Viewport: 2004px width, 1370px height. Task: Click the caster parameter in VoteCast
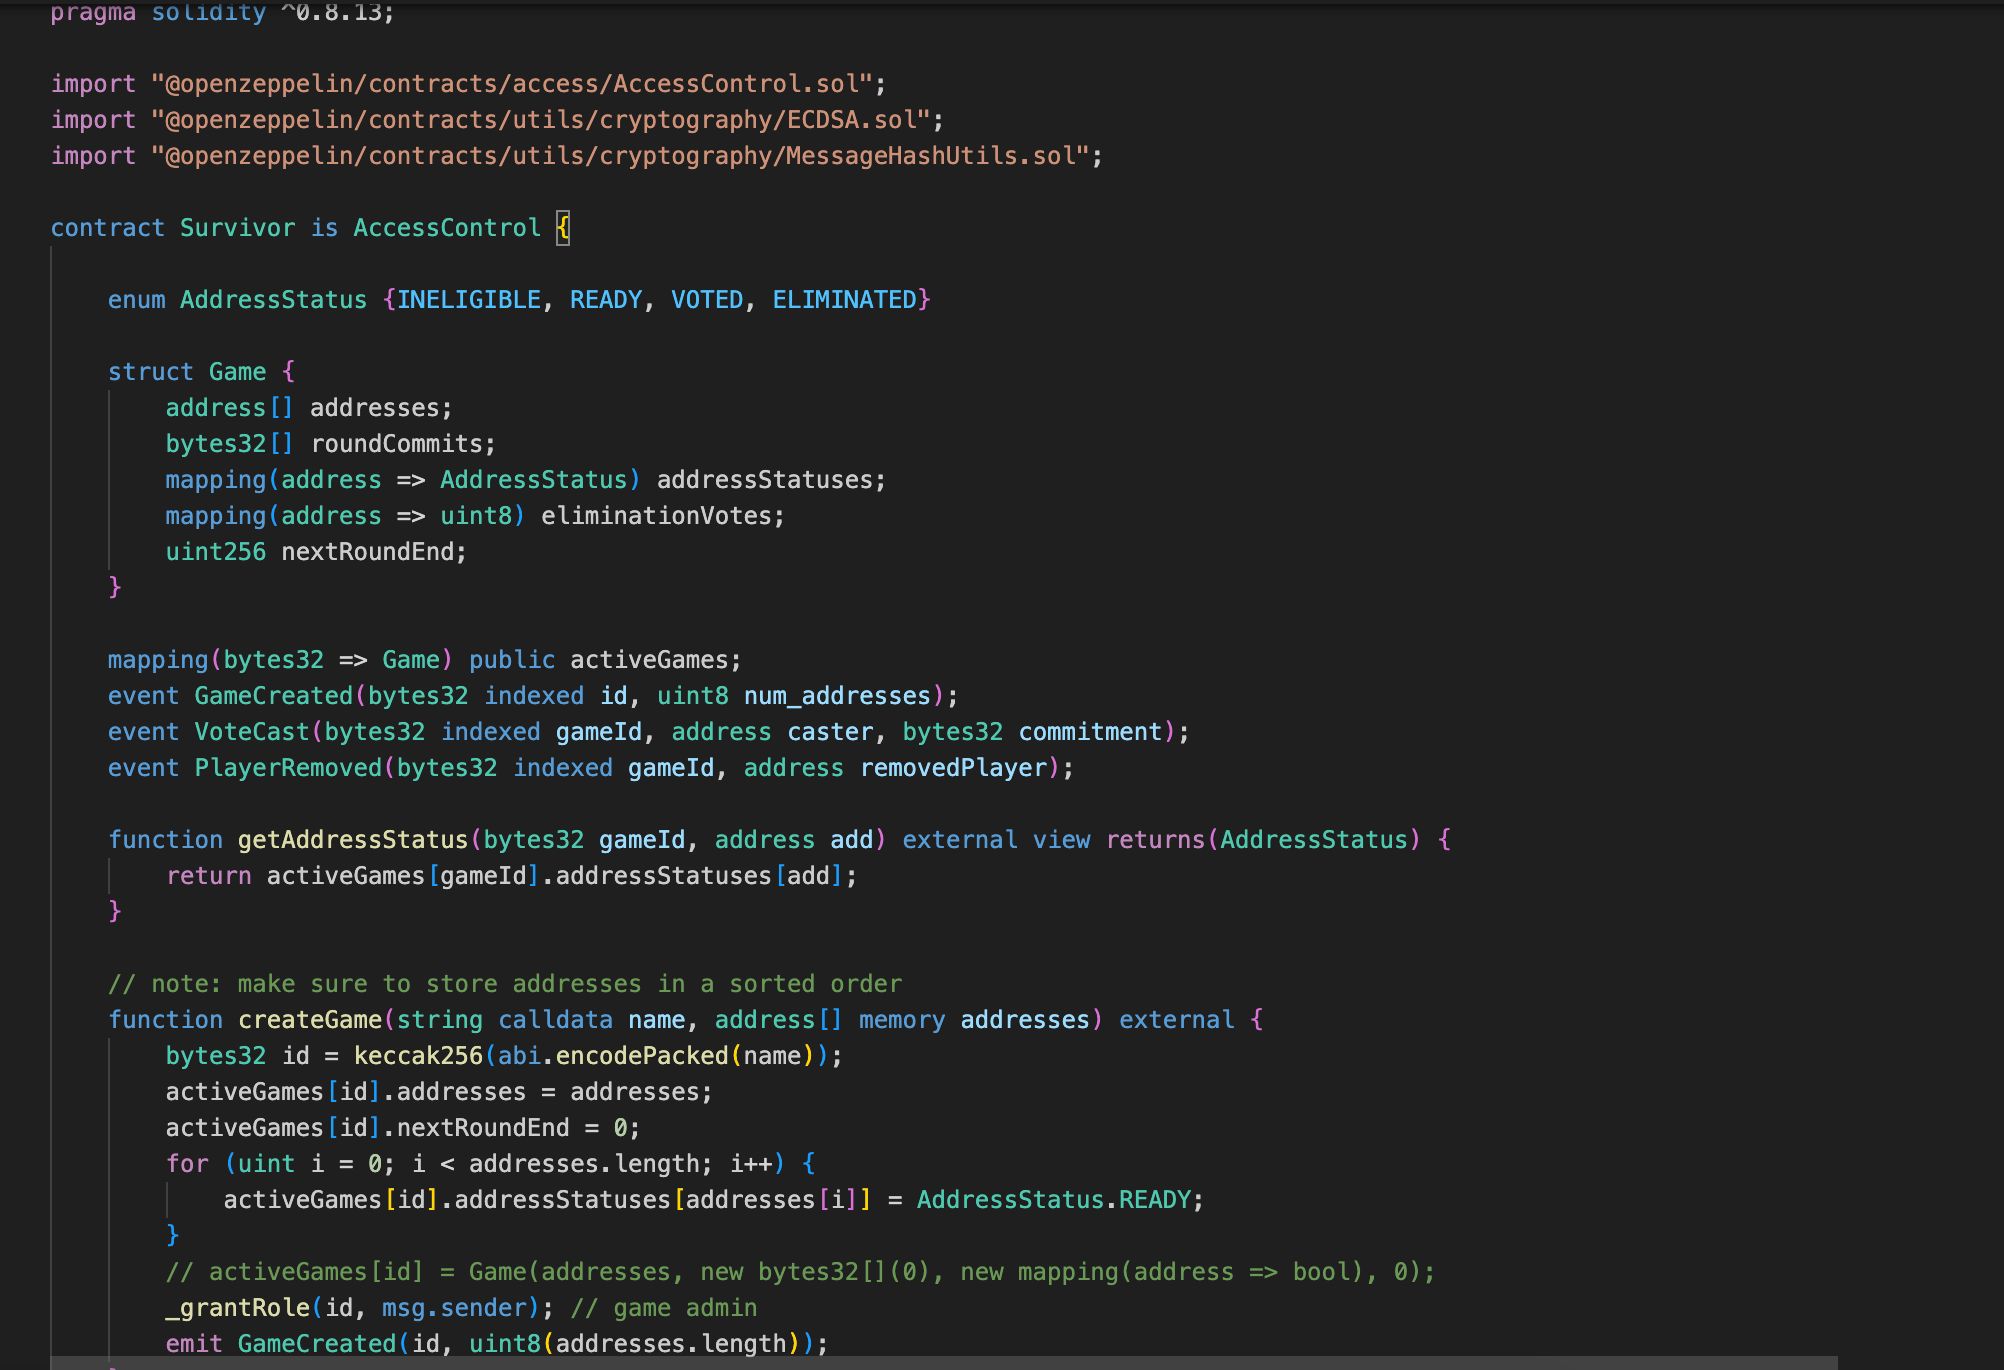tap(830, 732)
